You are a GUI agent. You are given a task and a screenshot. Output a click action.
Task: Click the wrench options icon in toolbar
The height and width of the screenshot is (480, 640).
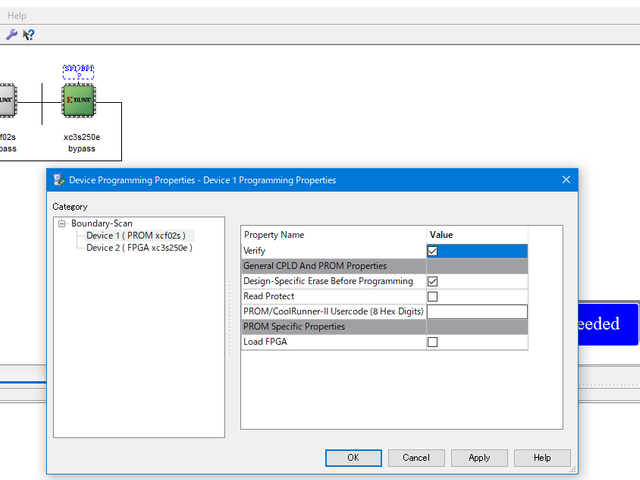(x=11, y=34)
